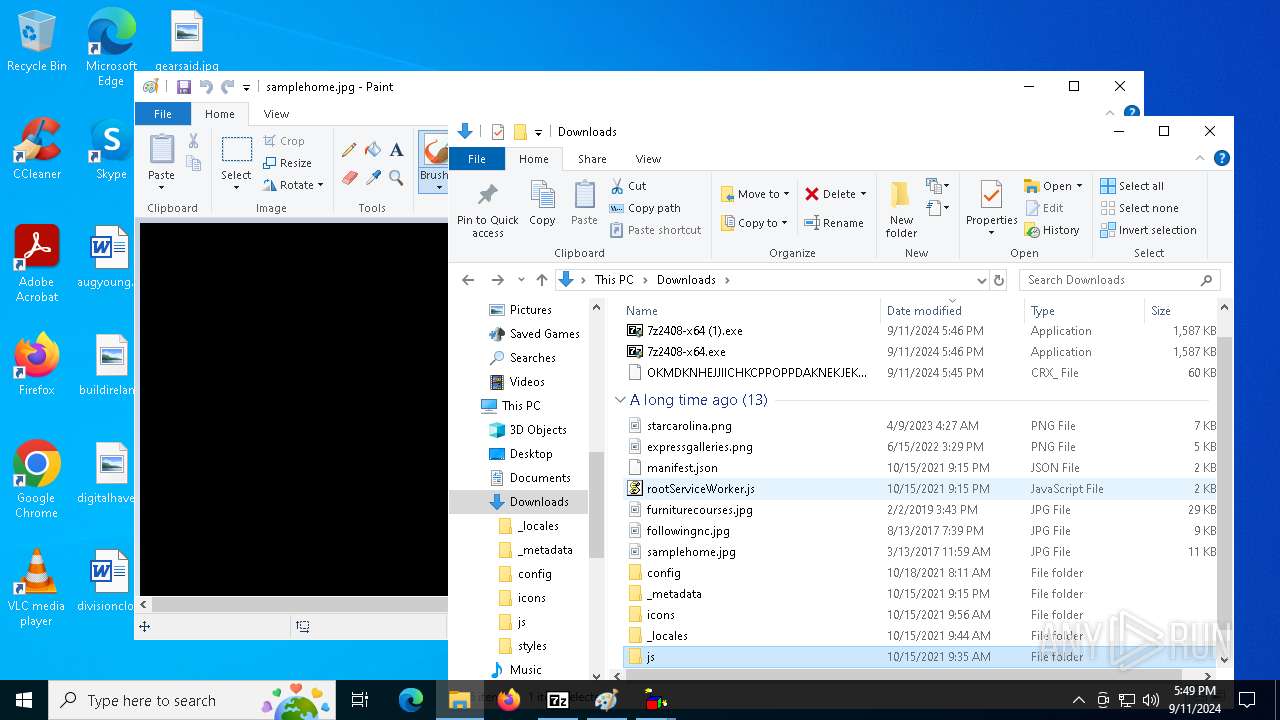
Task: Click the New folder icon
Action: click(901, 209)
